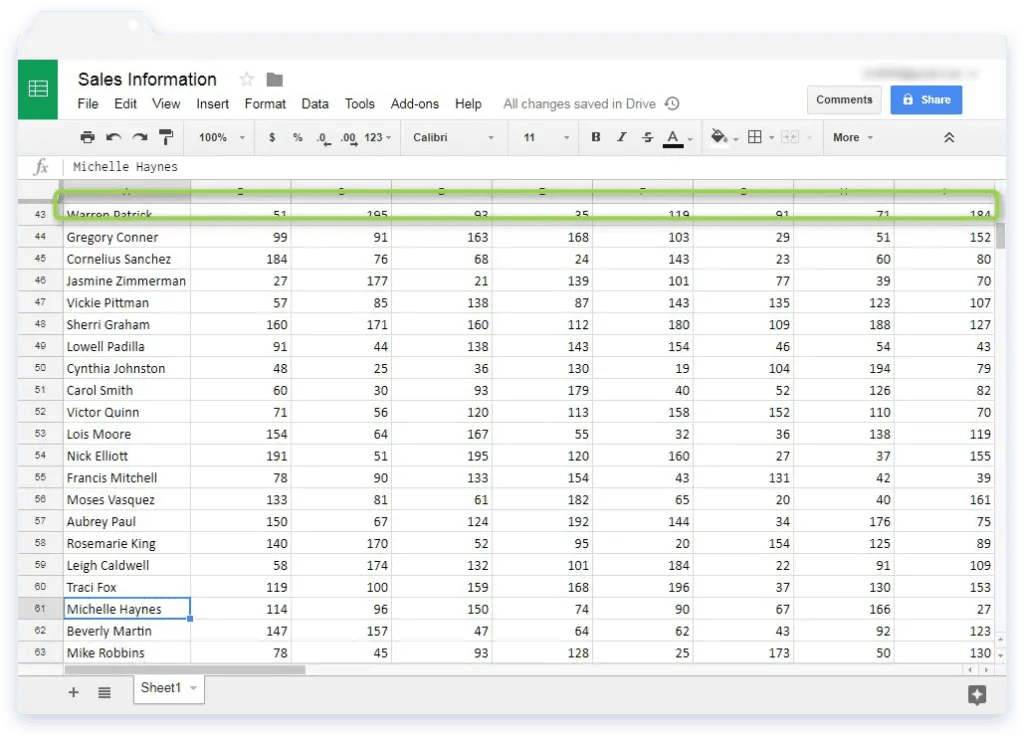Toggle italic formatting
This screenshot has width=1024, height=738.
point(622,137)
